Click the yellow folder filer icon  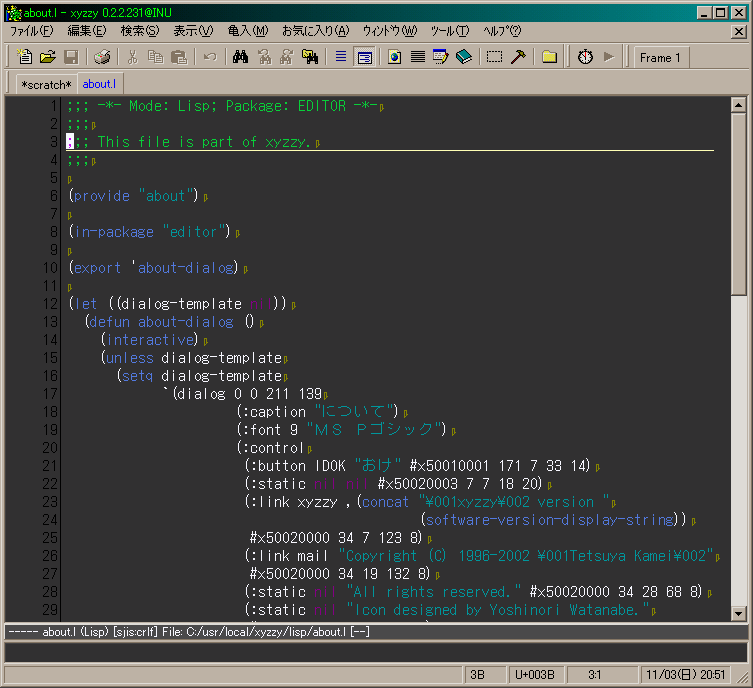[549, 57]
